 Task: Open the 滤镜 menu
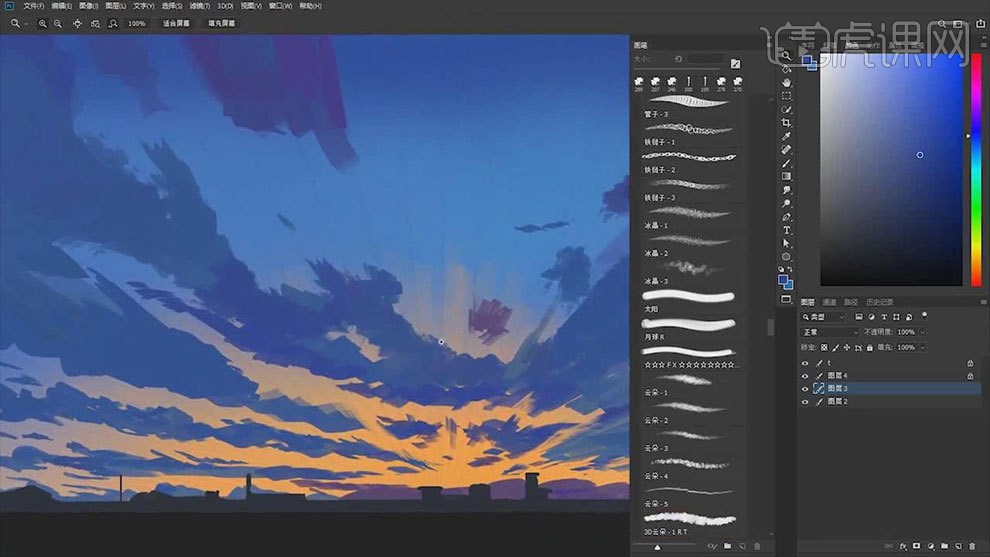pyautogui.click(x=199, y=6)
